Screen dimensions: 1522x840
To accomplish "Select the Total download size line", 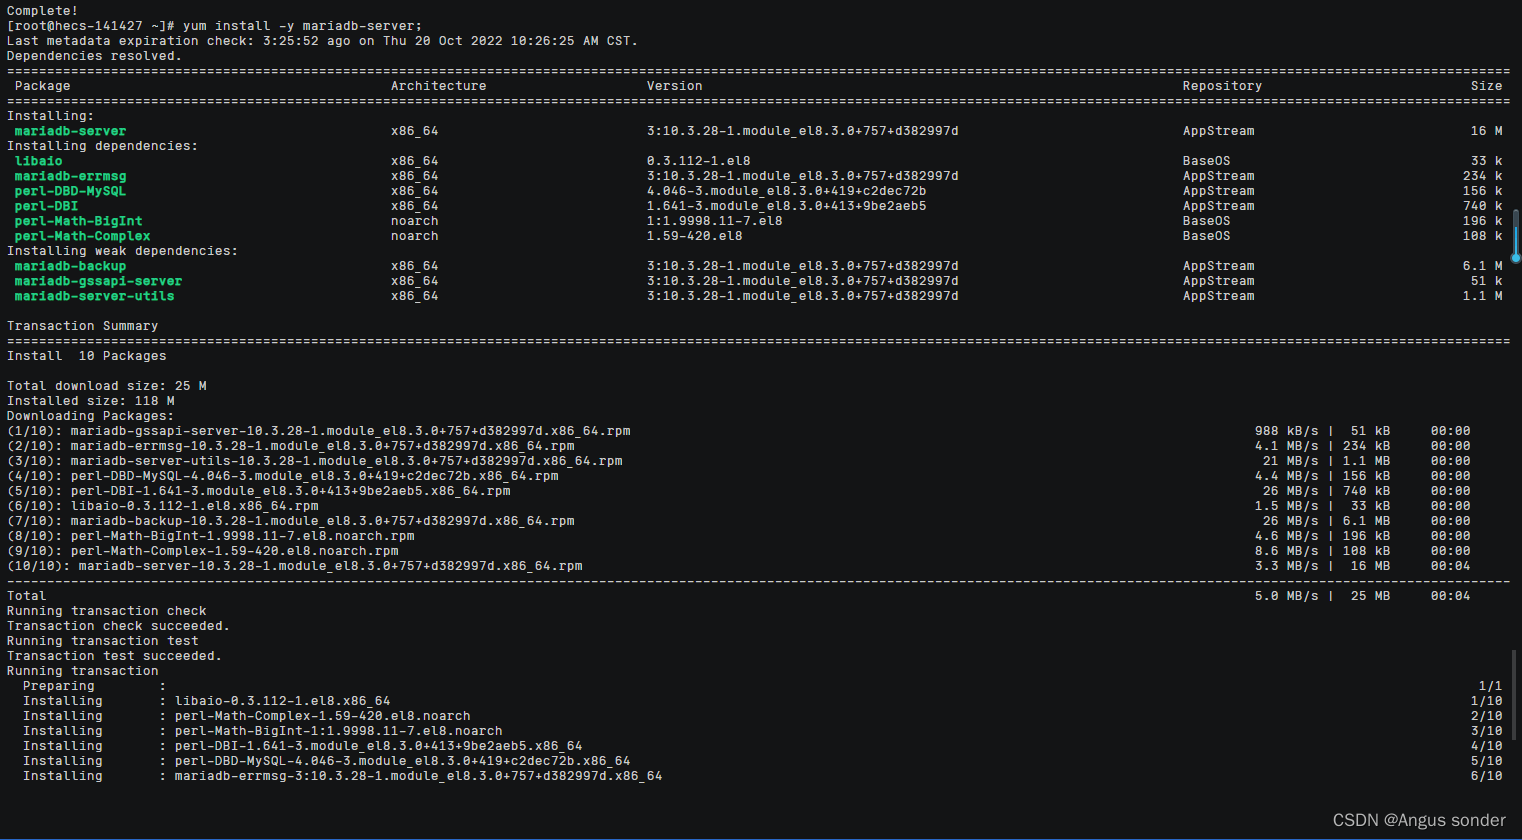I will click(105, 385).
